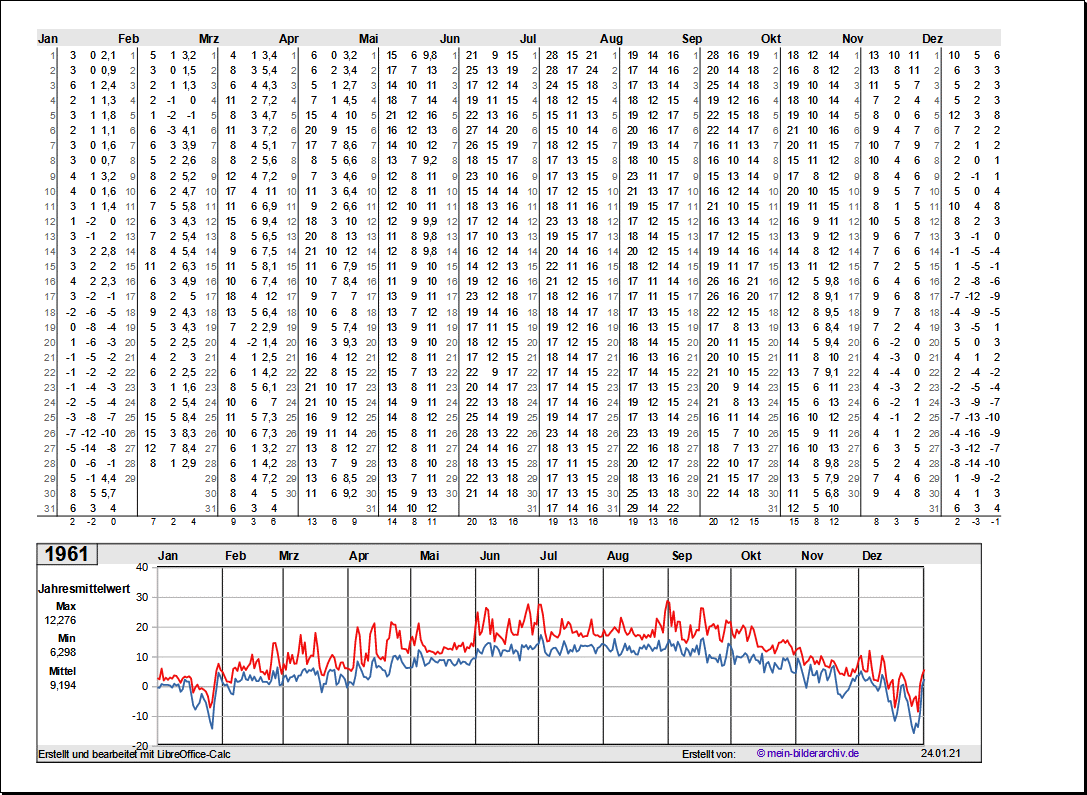This screenshot has height=795, width=1087.
Task: Click the Mai label above the chart
Action: pyautogui.click(x=430, y=556)
